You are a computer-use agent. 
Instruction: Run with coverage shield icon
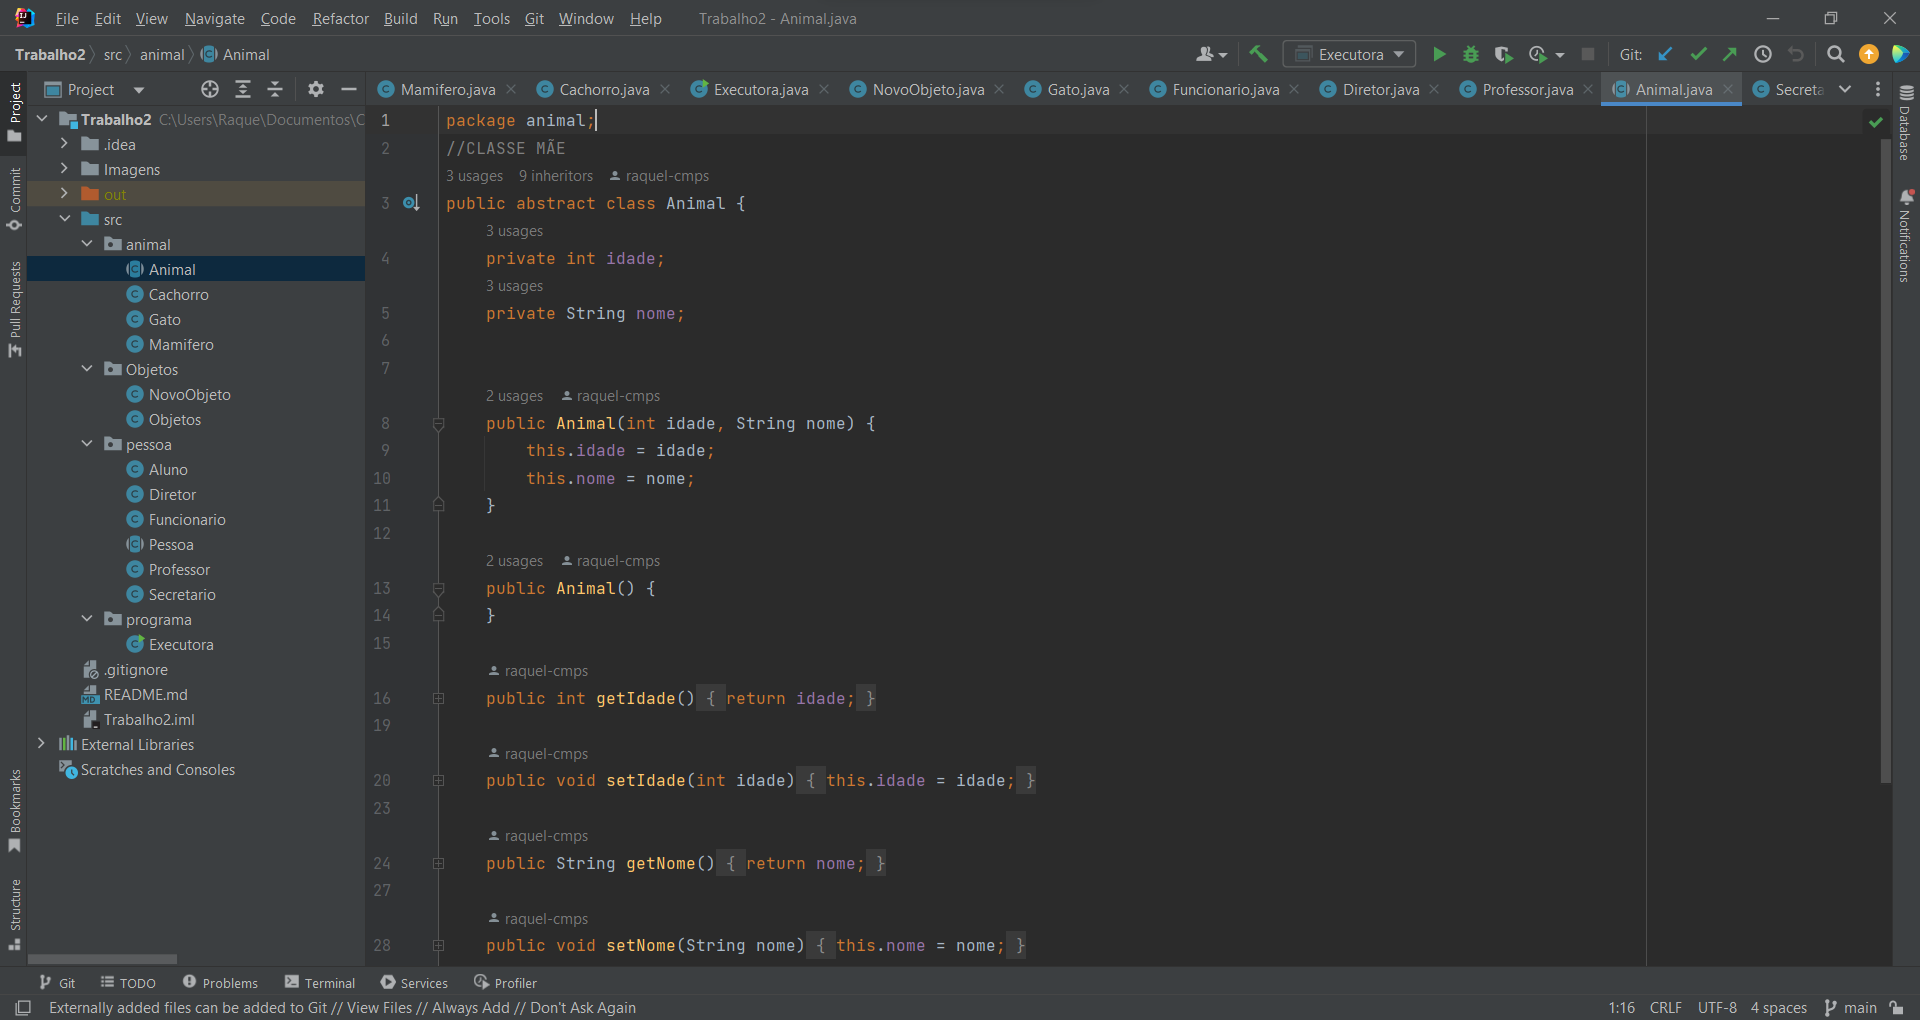[1503, 54]
